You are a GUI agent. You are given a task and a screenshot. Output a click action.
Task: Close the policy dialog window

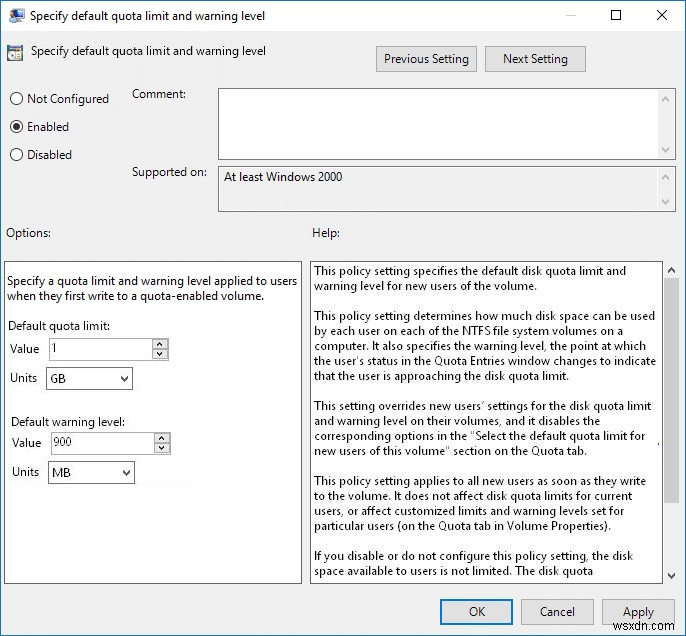coord(662,15)
